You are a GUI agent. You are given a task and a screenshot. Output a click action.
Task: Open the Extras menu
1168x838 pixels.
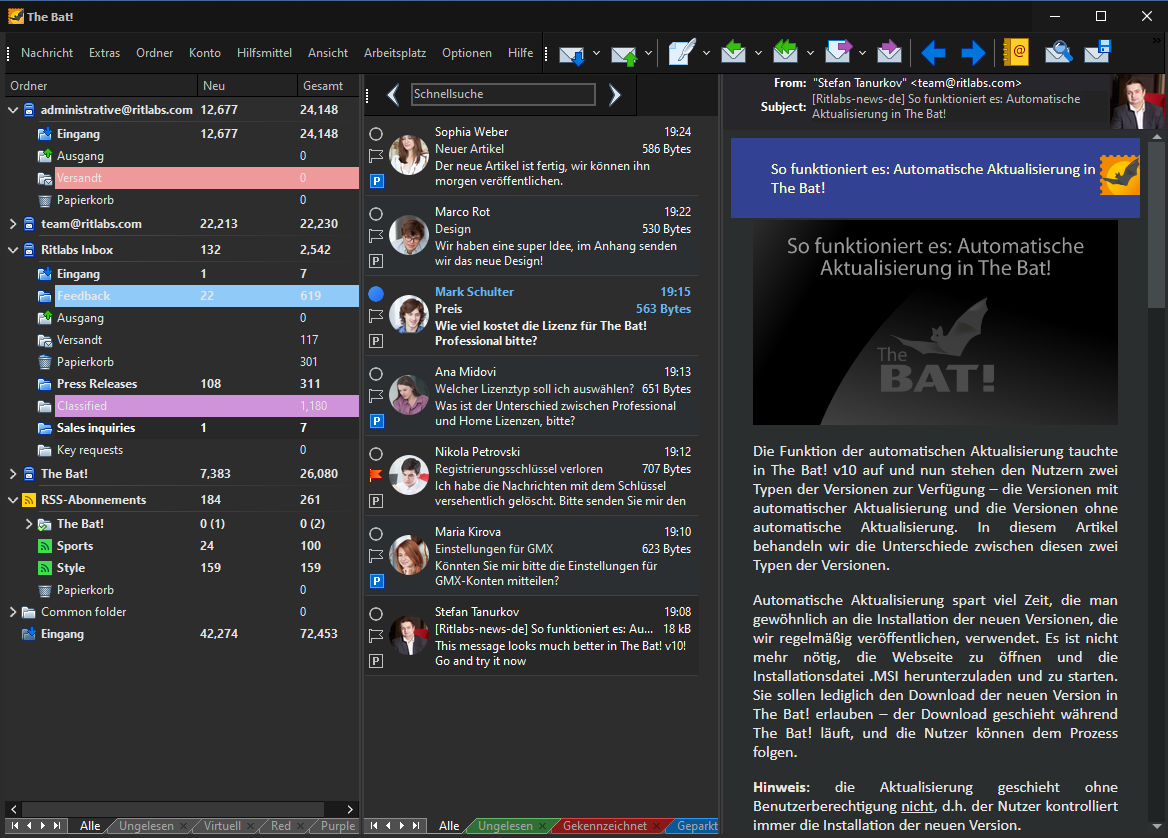(x=104, y=53)
